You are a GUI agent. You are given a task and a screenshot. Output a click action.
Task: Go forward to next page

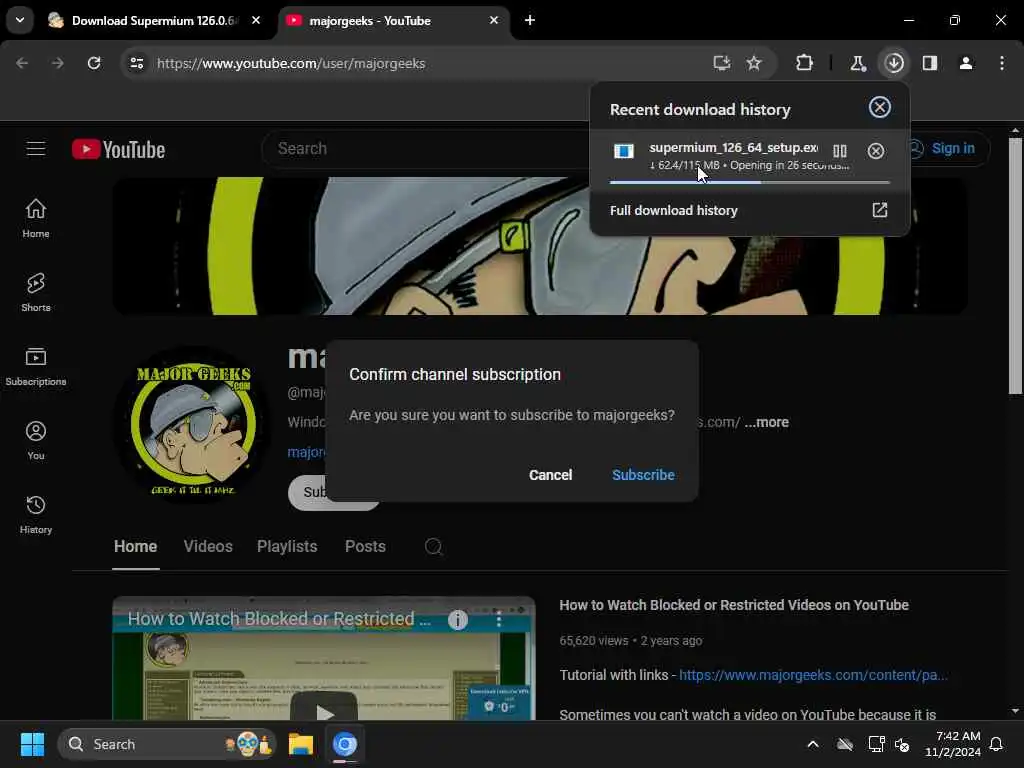(x=57, y=63)
